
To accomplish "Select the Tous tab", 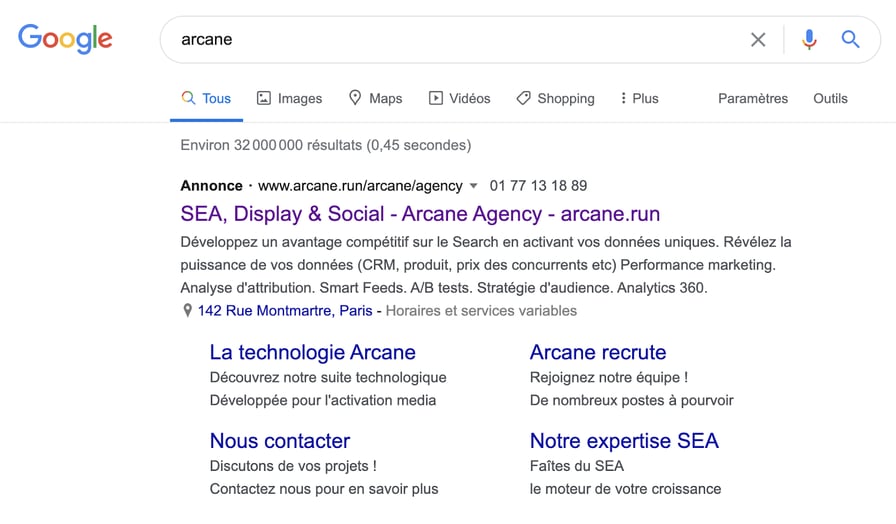I will pos(206,98).
